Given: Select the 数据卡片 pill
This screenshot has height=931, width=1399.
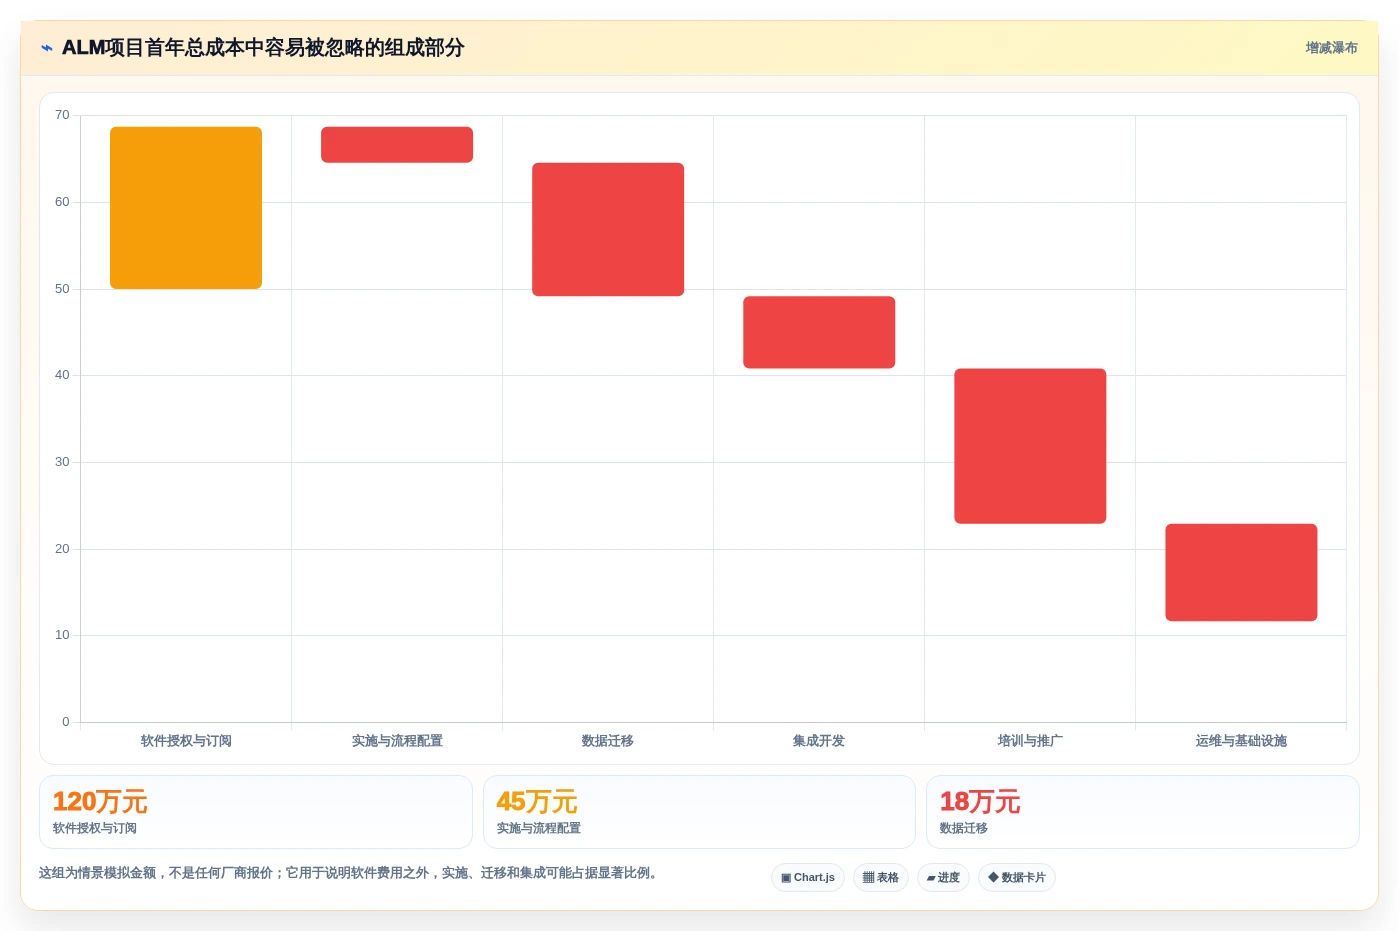Looking at the screenshot, I should point(1017,877).
